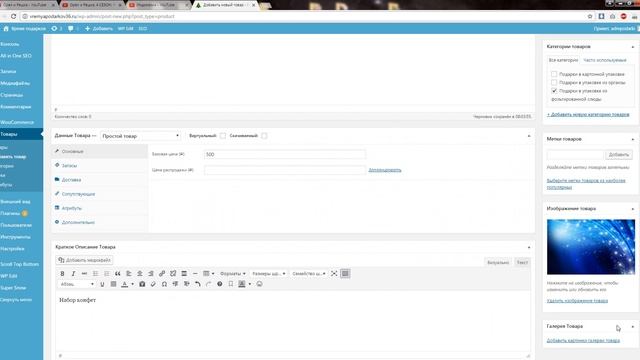Open the font sizes dropdown

(x=269, y=273)
